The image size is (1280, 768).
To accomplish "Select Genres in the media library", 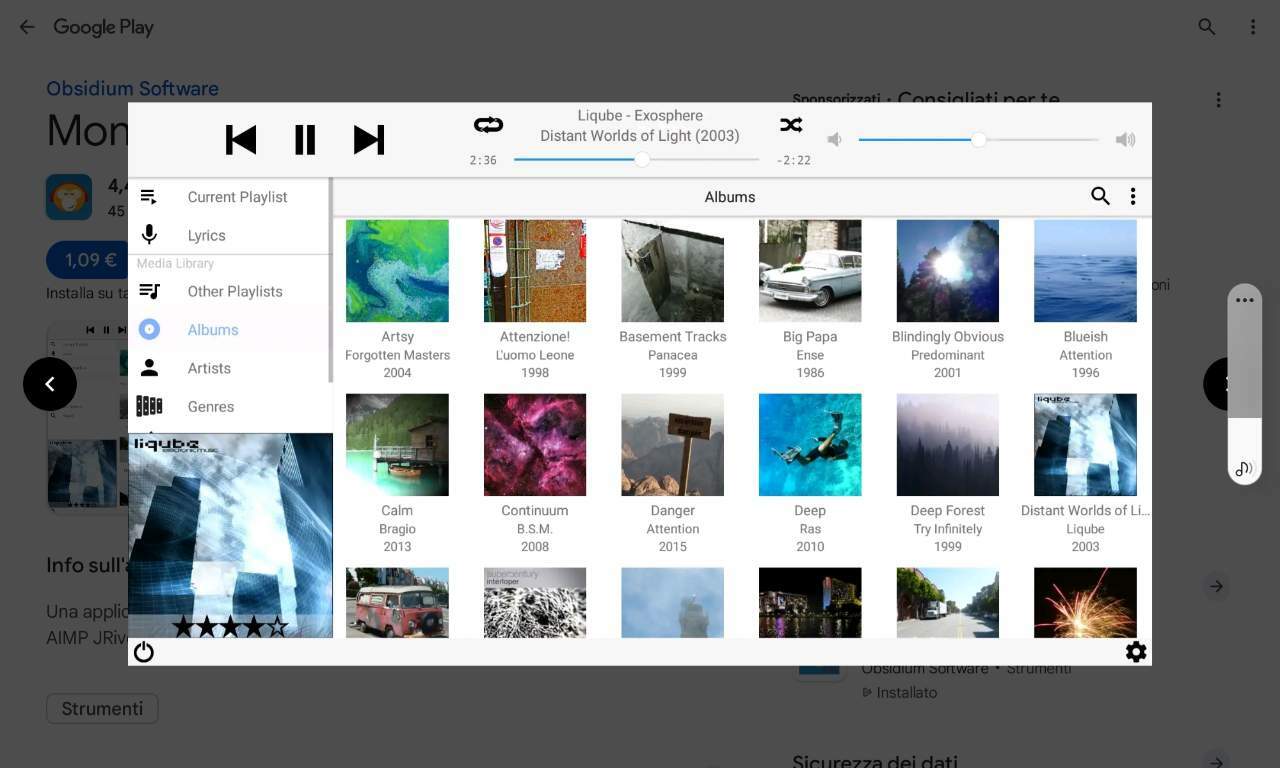I will (x=229, y=407).
